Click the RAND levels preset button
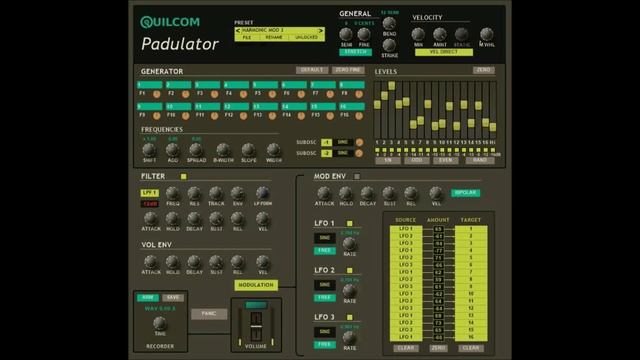The image size is (640, 360). pos(480,160)
